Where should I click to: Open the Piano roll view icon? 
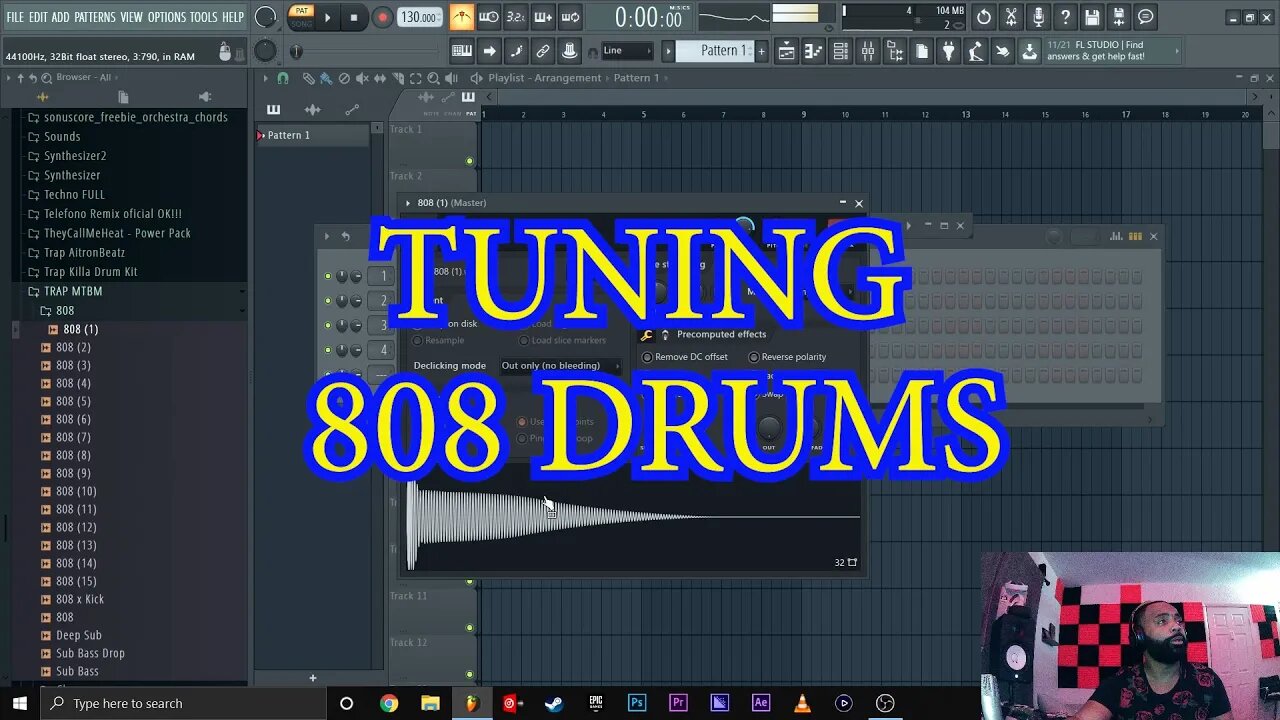click(x=813, y=51)
